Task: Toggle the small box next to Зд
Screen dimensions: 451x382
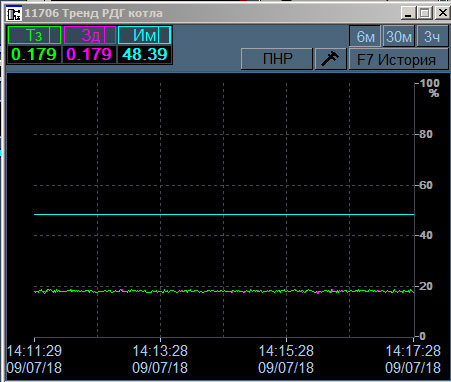Action: (110, 35)
